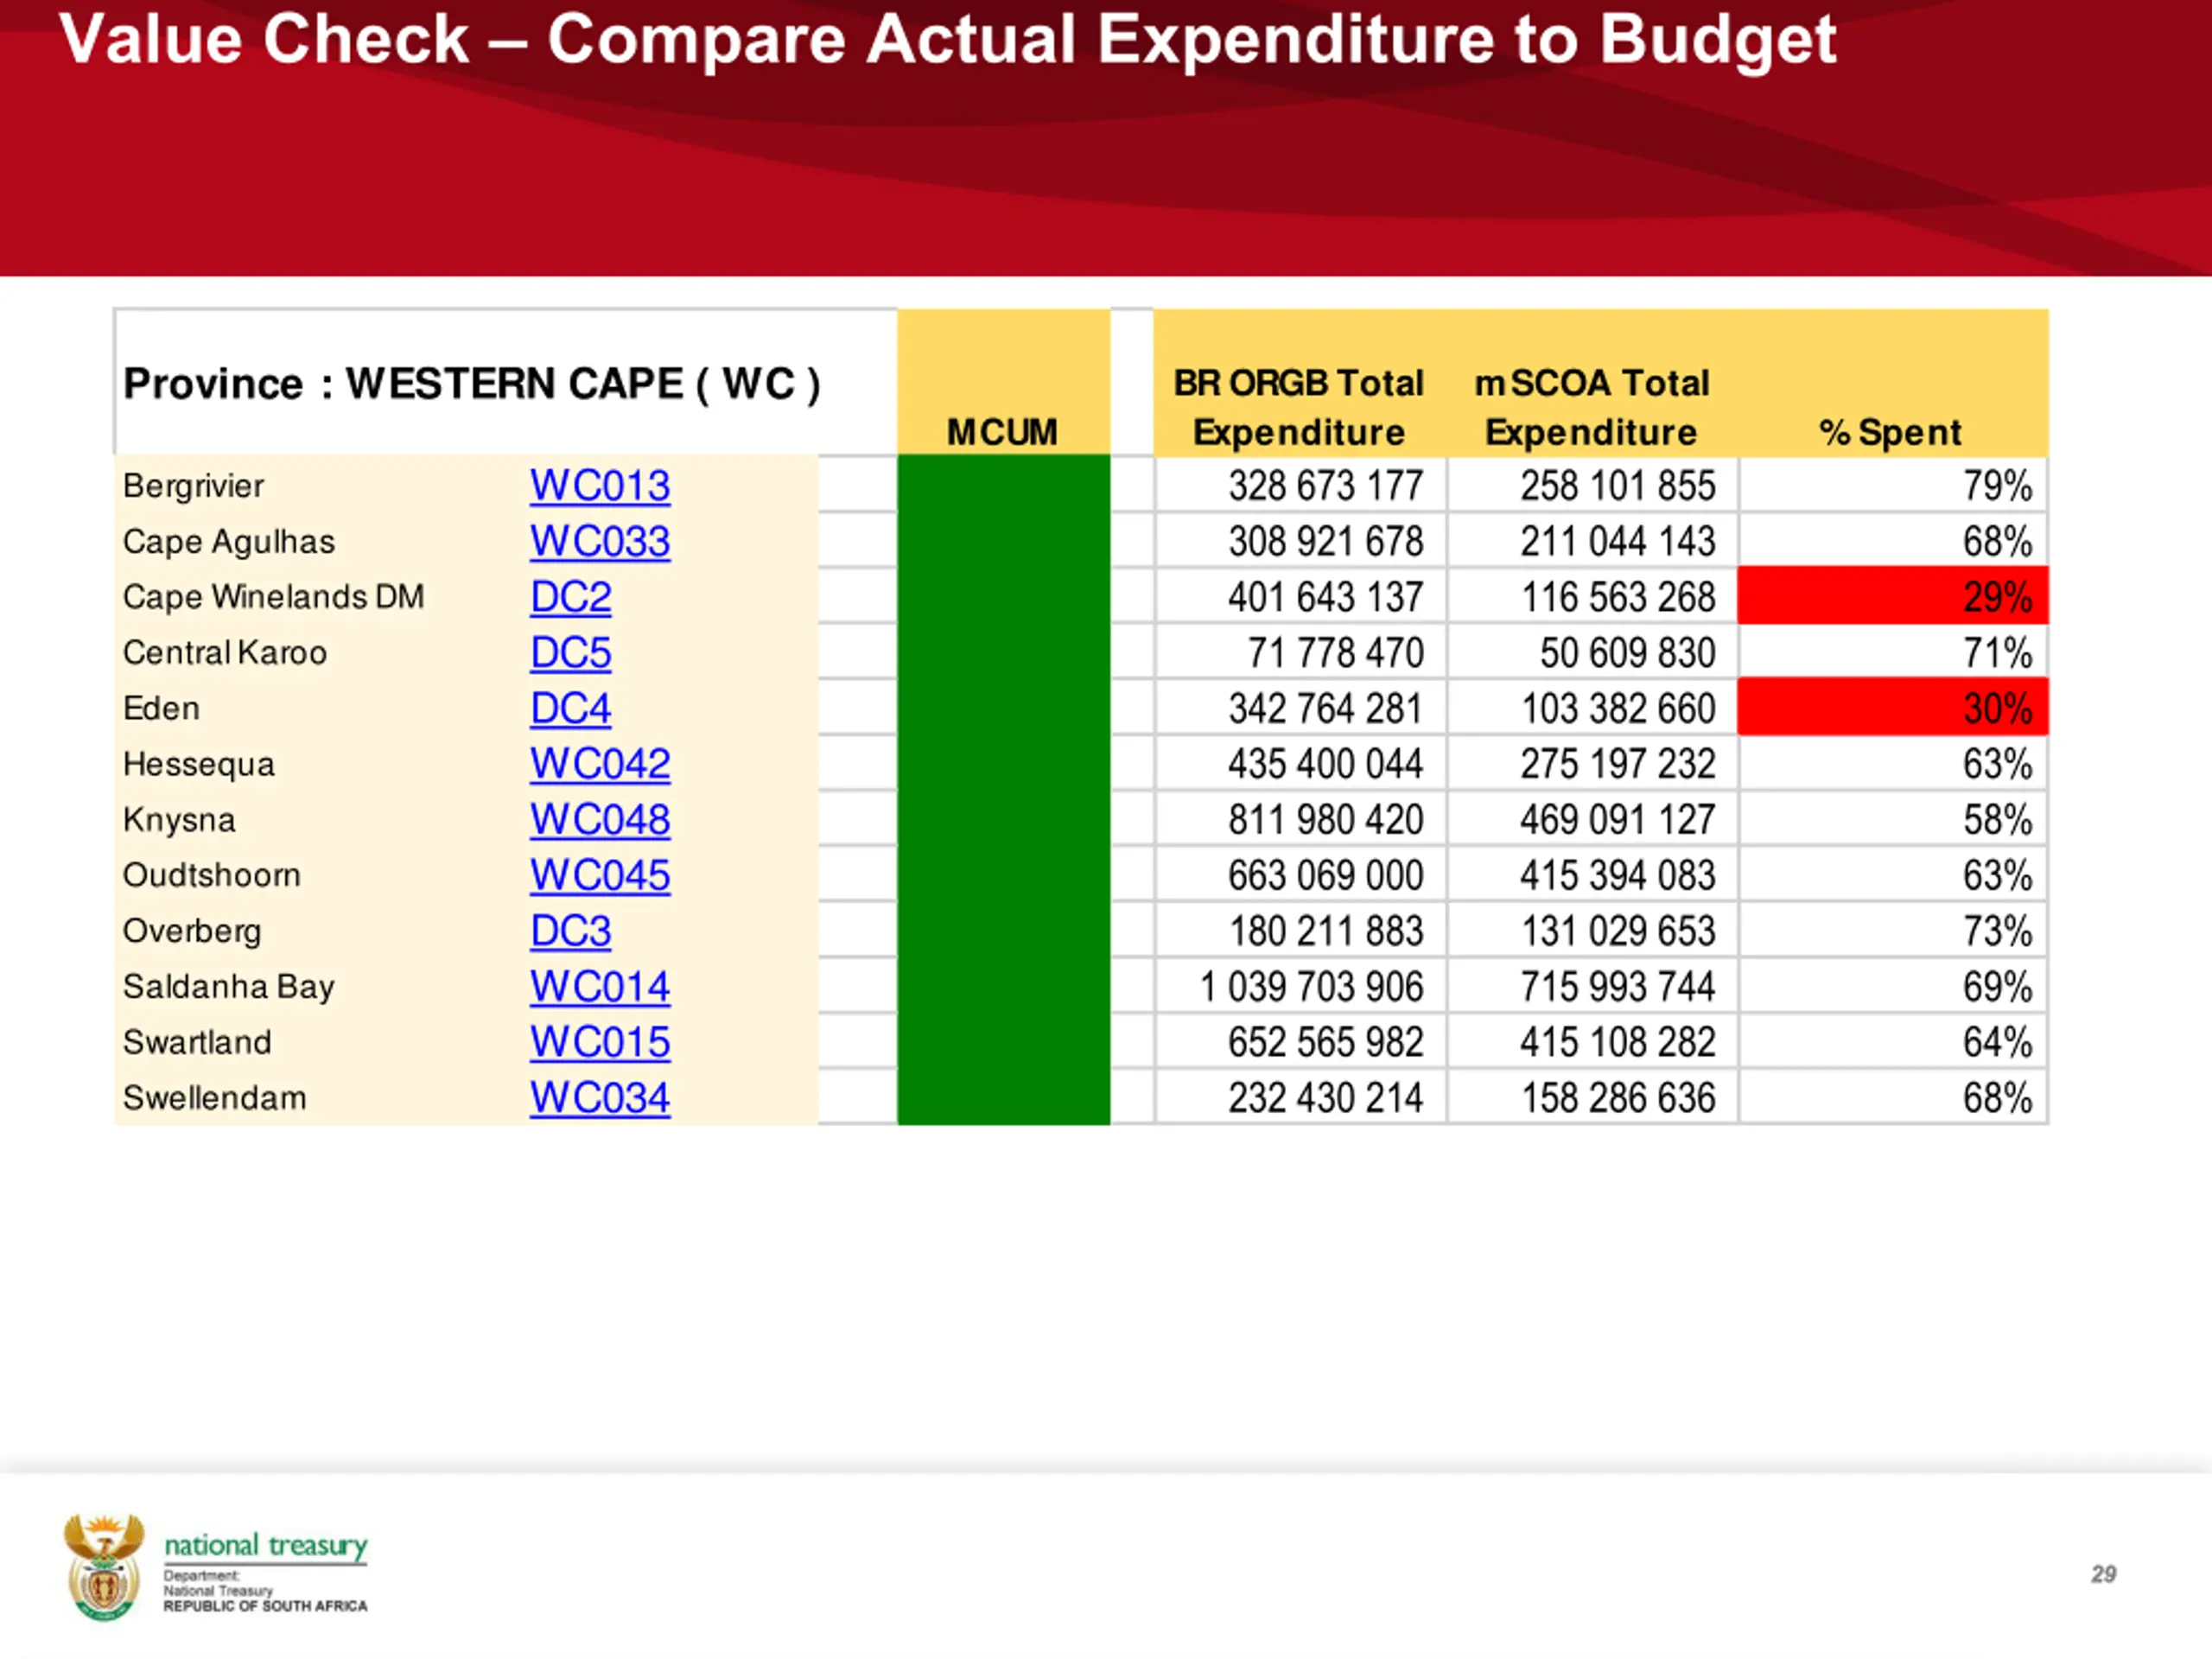Select the value 116 563 268

pos(1618,597)
